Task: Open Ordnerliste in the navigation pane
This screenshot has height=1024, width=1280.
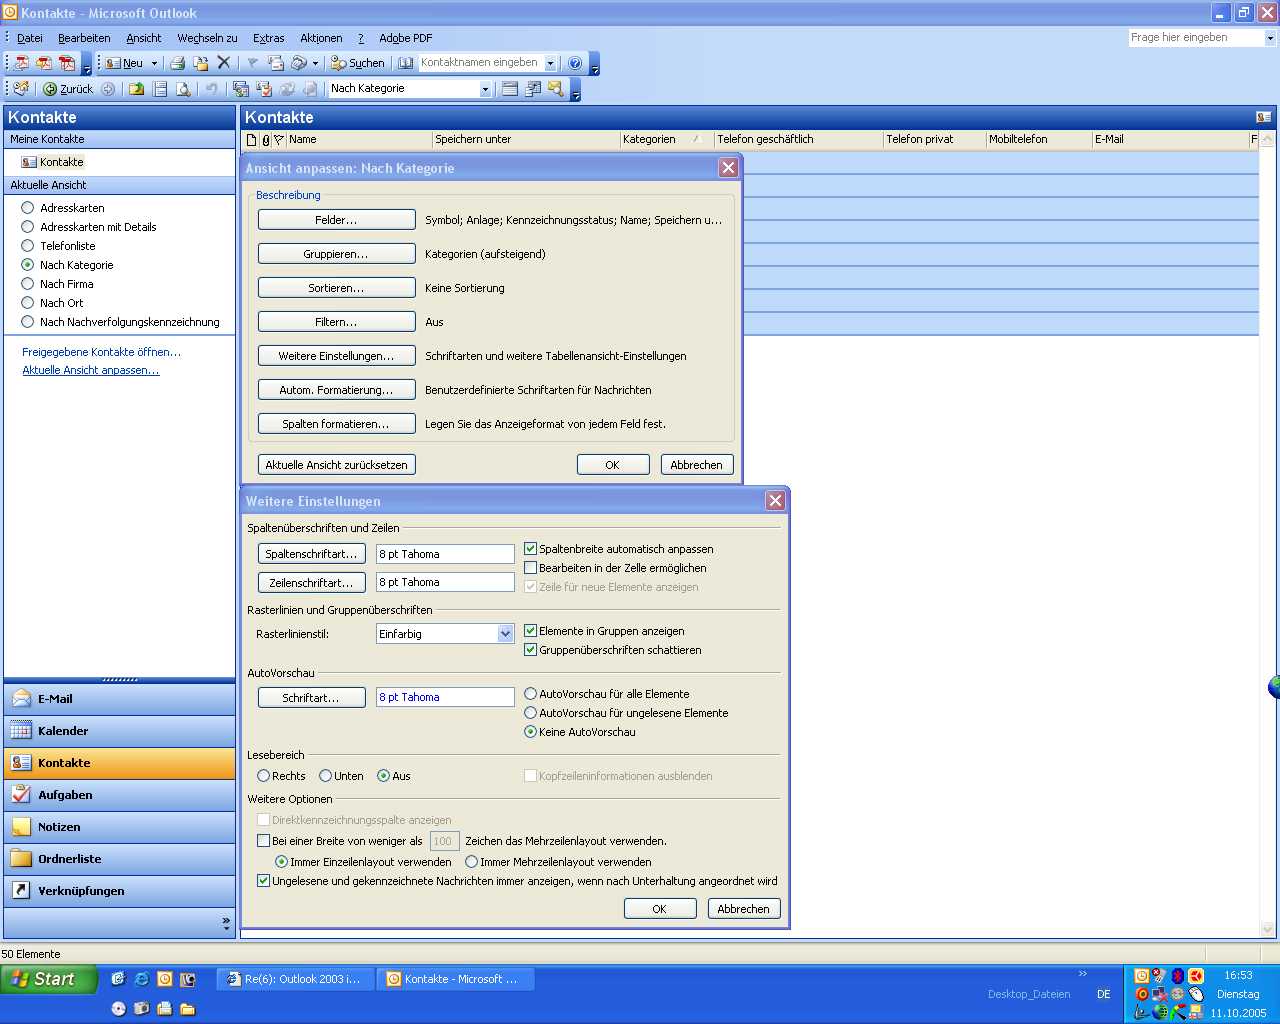Action: (120, 859)
